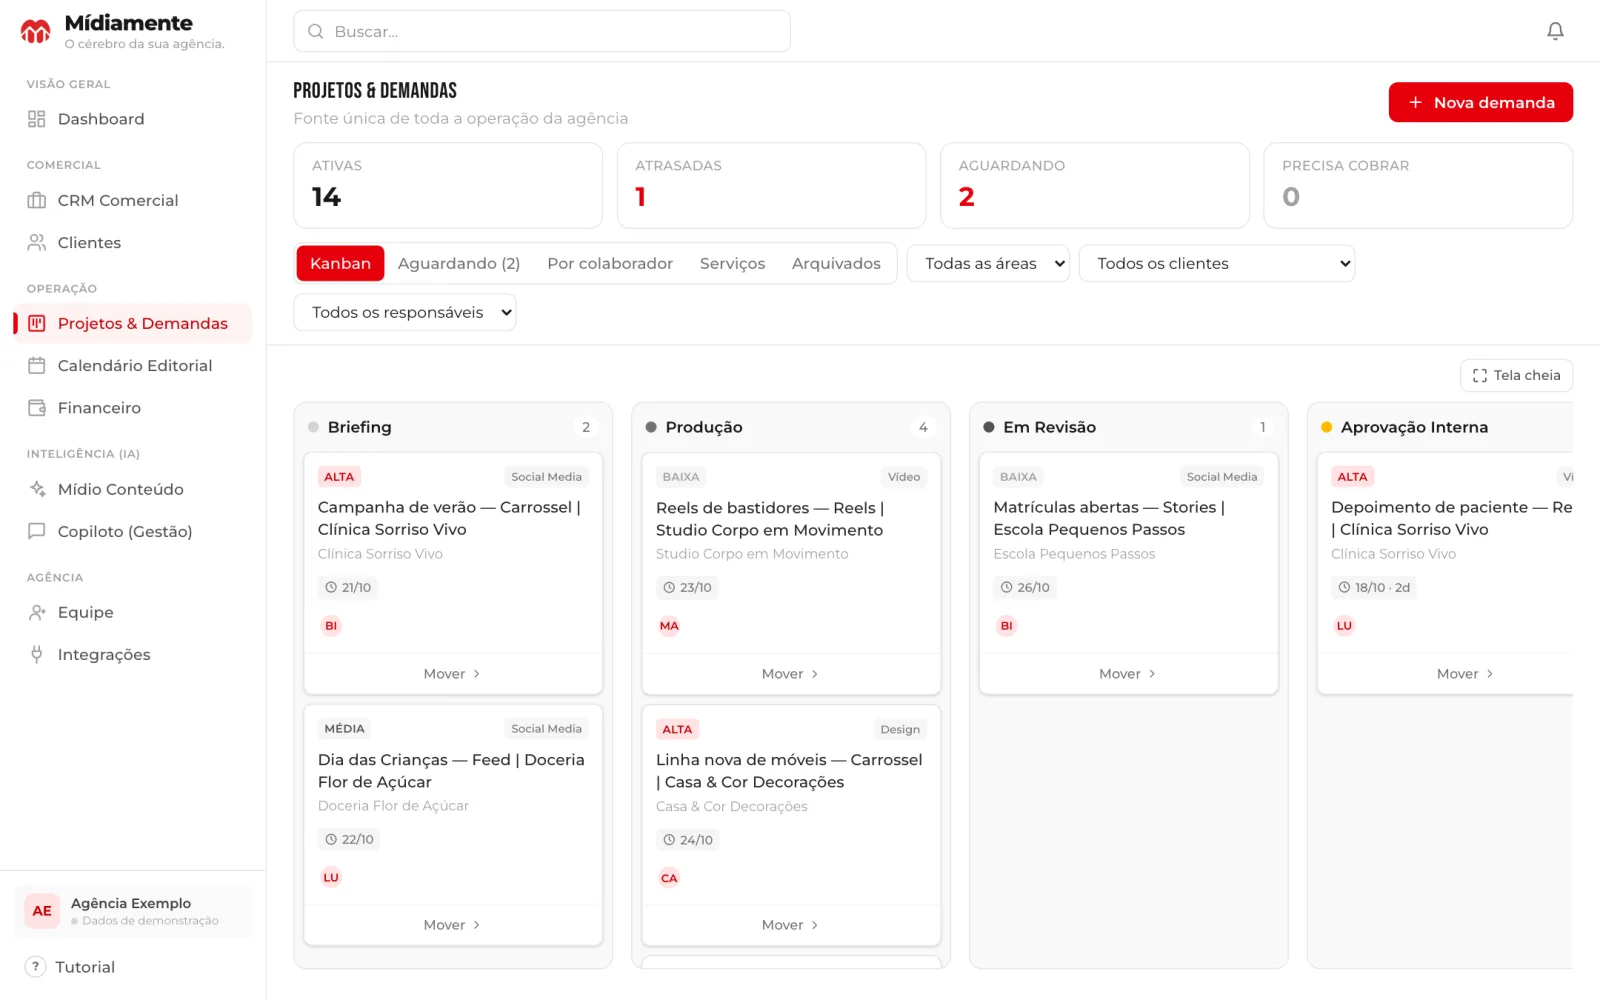Focus the Buscar search field
This screenshot has height=1000, width=1600.
pos(542,31)
